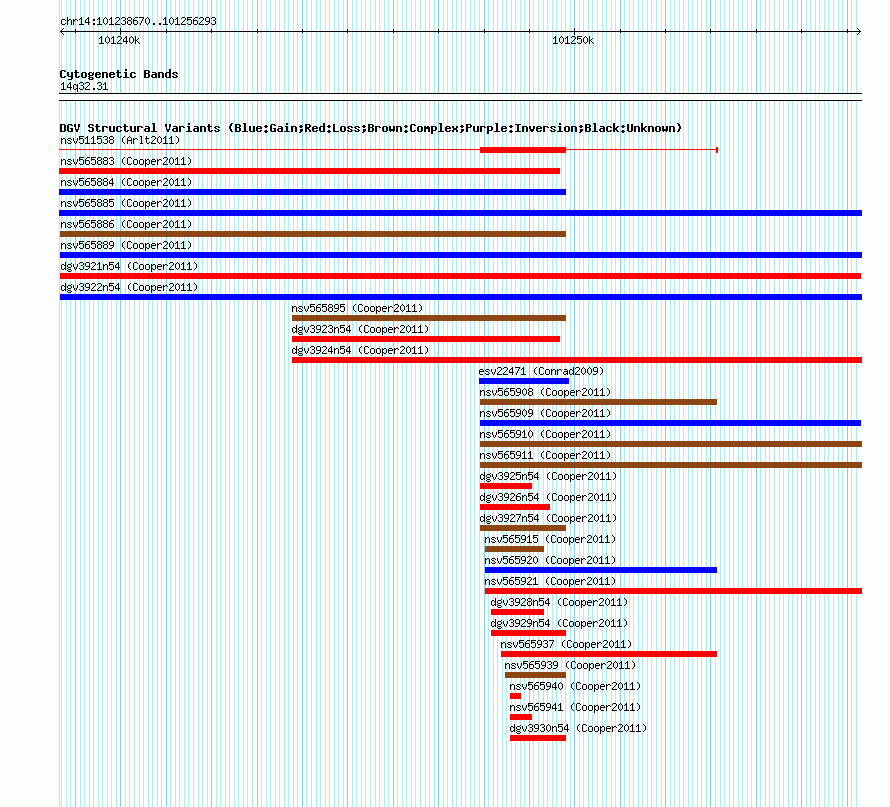Select the red loss bar under nsv565883

309,171
